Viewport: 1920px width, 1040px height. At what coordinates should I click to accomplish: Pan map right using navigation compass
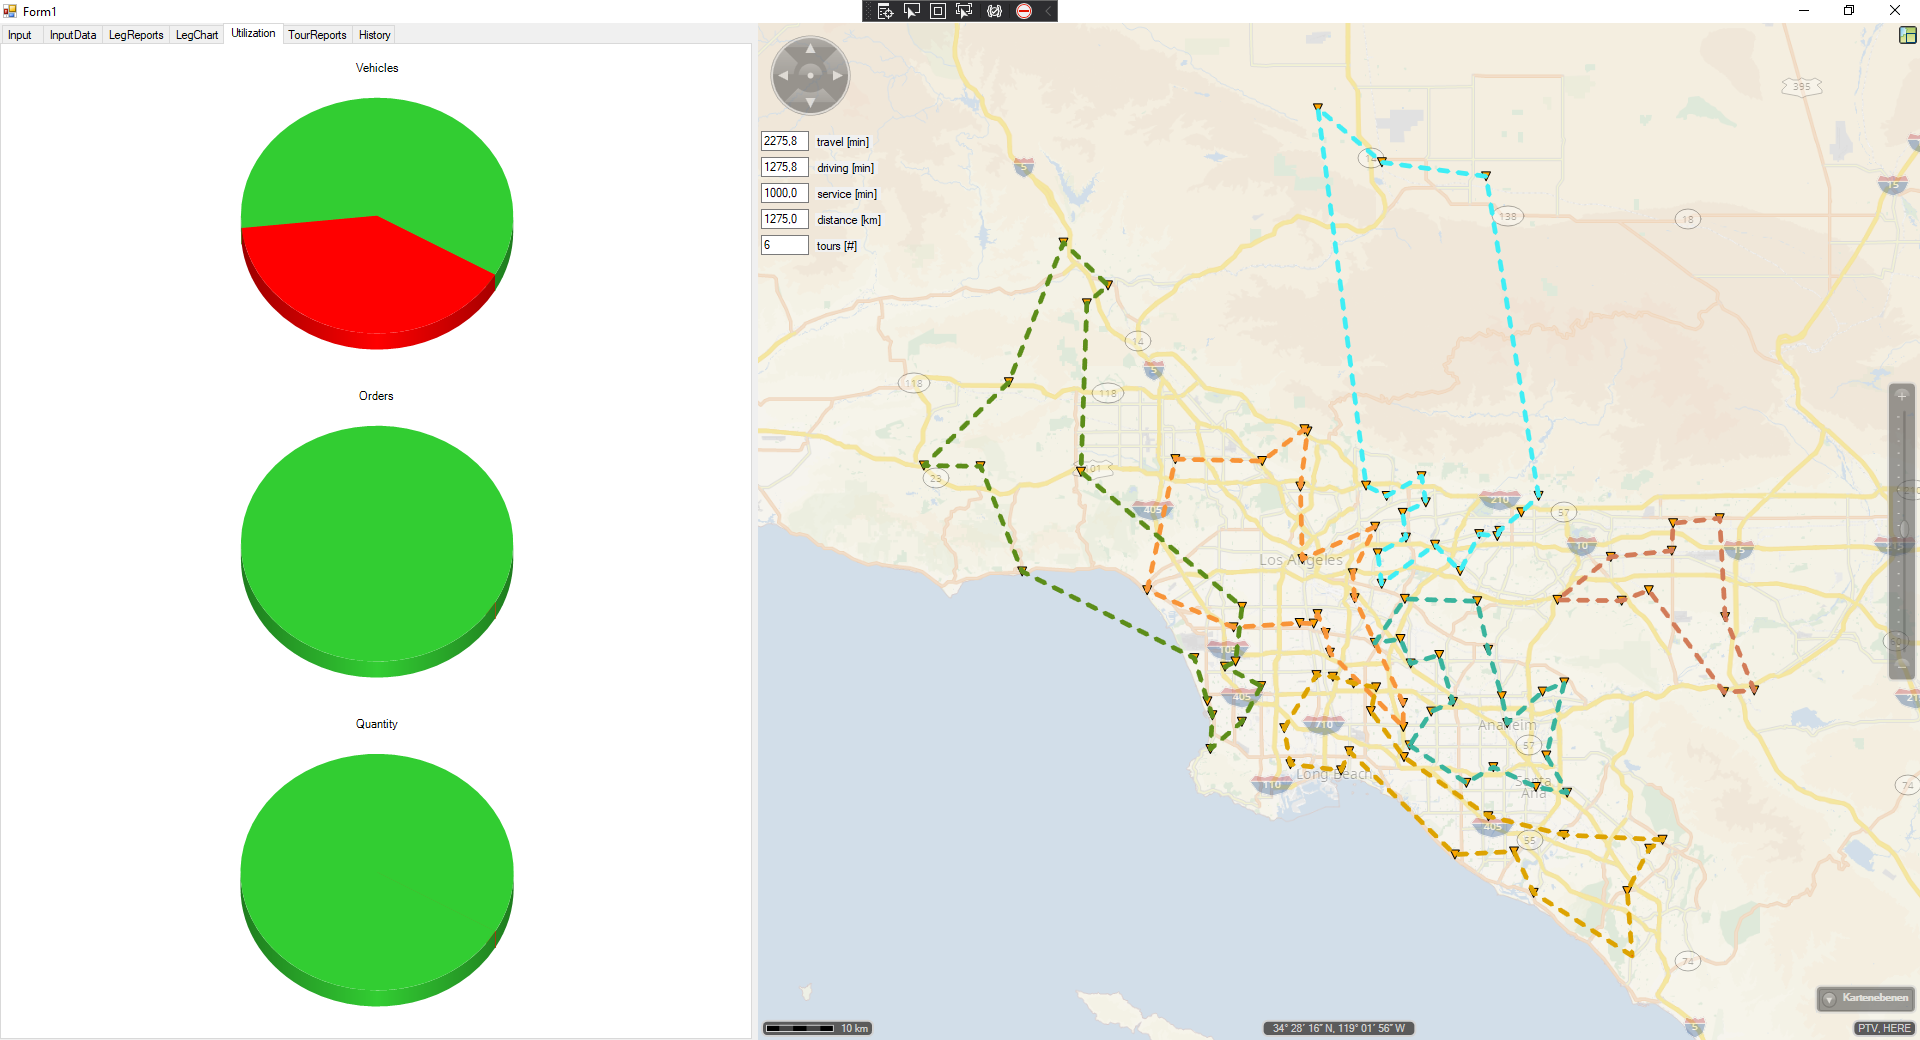click(x=838, y=76)
